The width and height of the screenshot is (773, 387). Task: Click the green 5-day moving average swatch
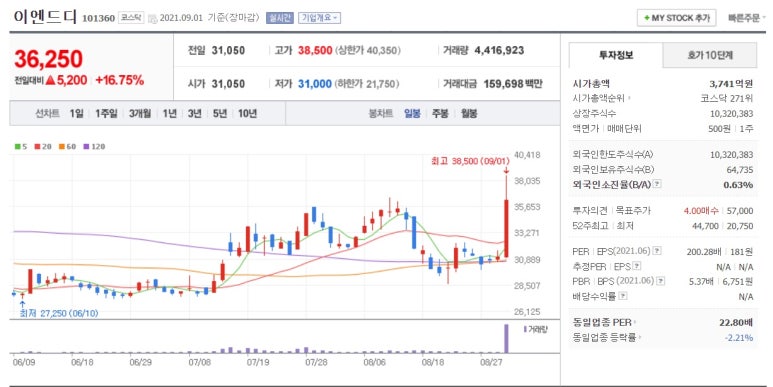click(x=17, y=146)
